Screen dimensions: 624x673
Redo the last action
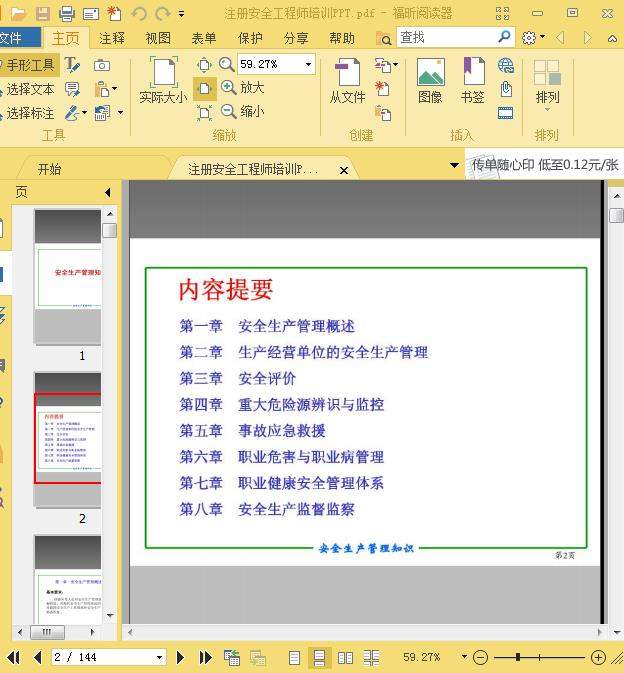(x=163, y=14)
